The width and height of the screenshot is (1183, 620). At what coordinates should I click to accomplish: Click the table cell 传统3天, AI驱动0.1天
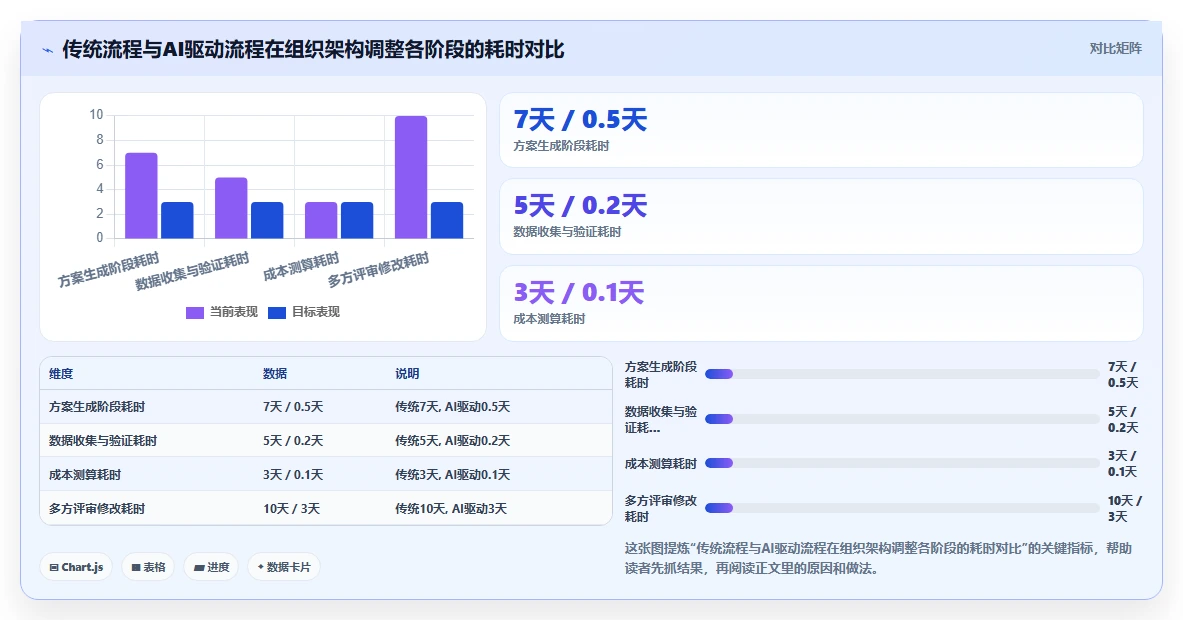(453, 474)
